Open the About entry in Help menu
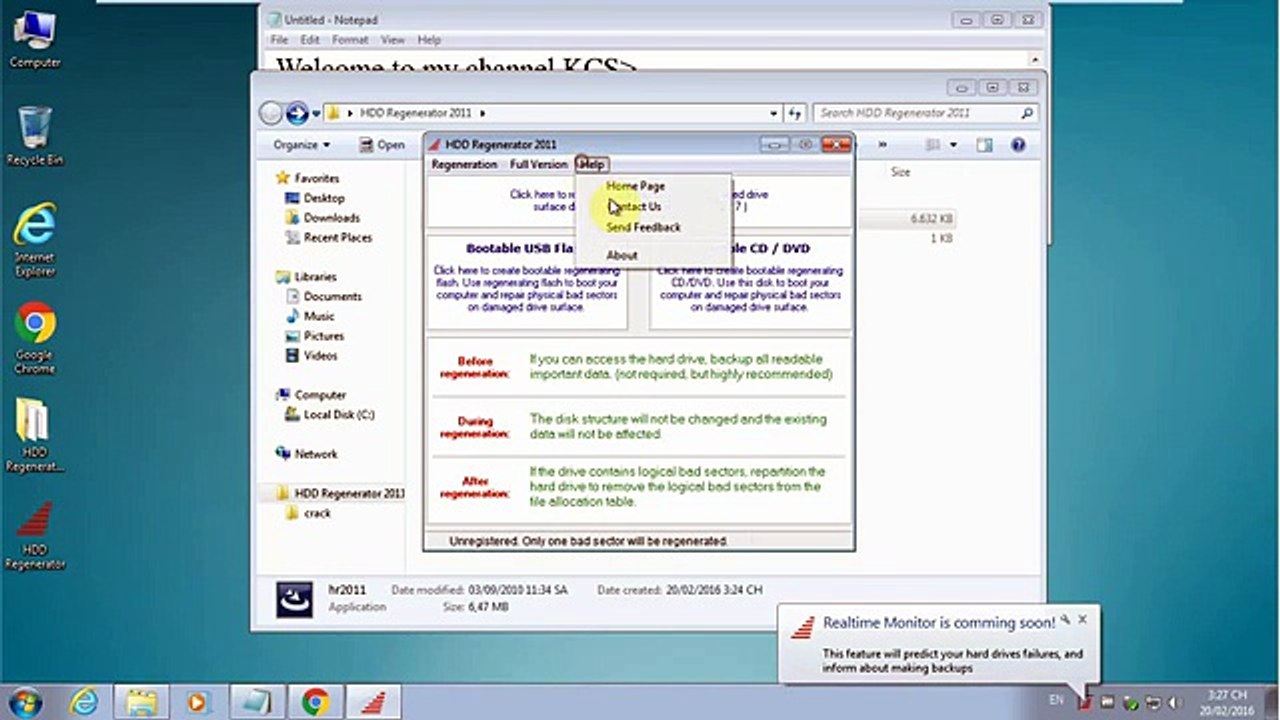1280x720 pixels. click(621, 255)
